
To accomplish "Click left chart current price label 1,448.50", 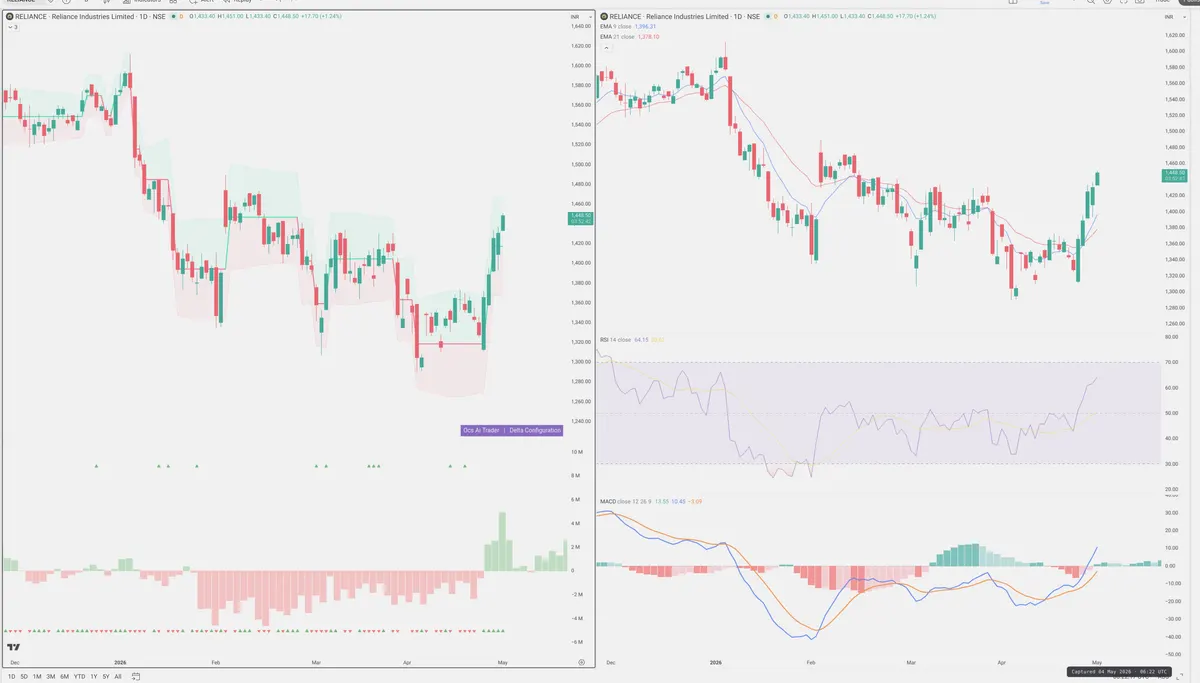I will (581, 218).
